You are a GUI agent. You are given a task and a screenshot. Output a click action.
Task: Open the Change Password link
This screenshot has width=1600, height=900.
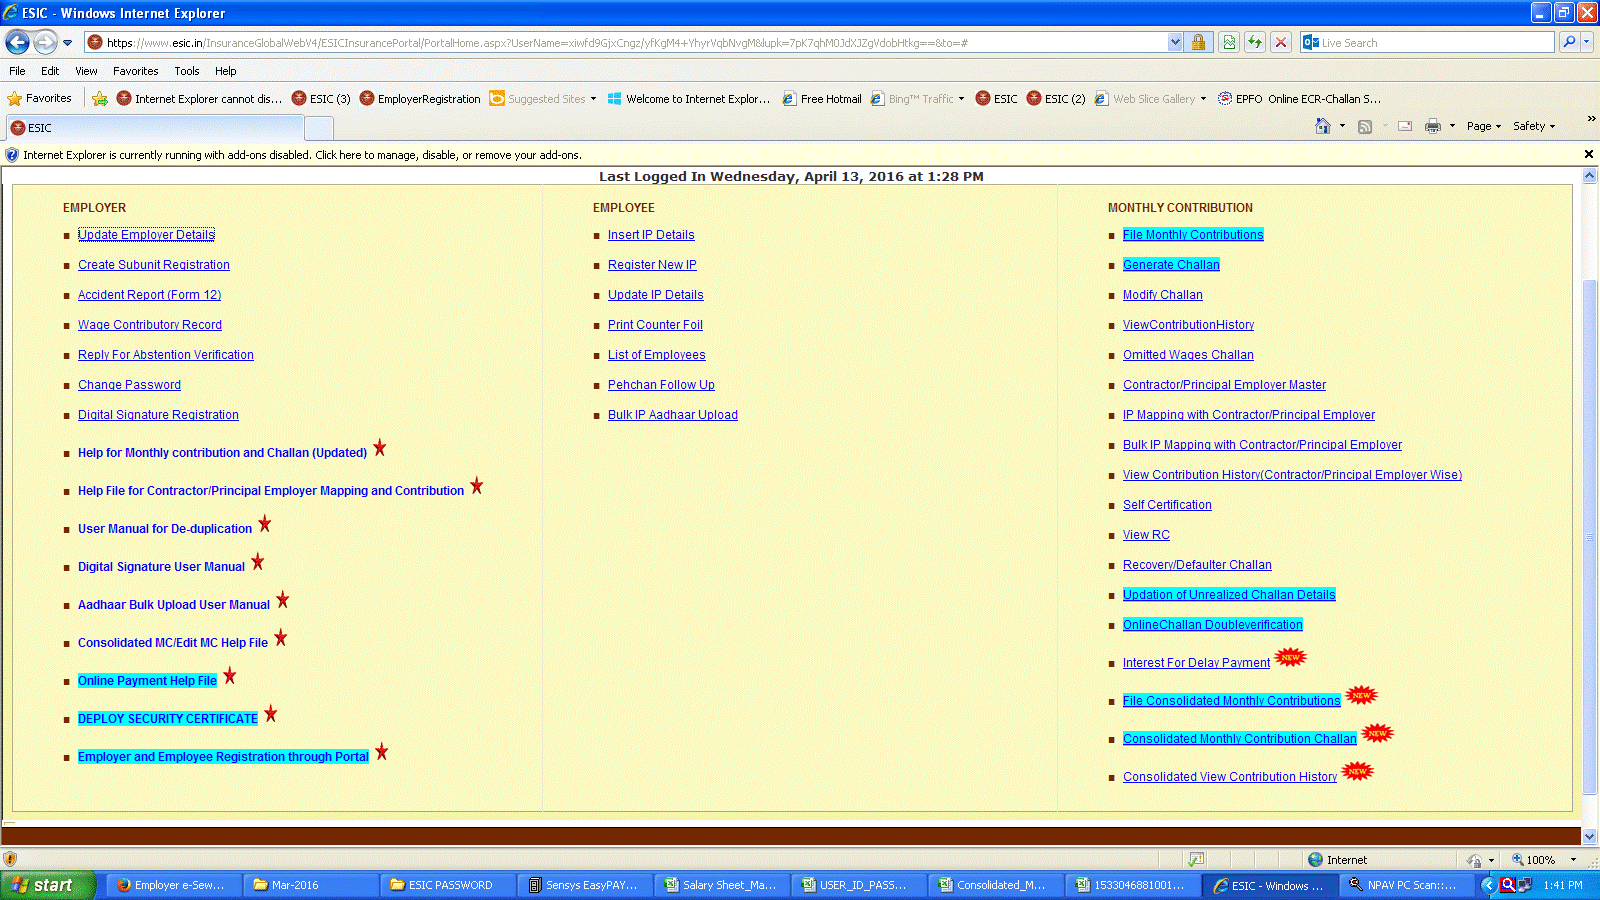(x=129, y=385)
